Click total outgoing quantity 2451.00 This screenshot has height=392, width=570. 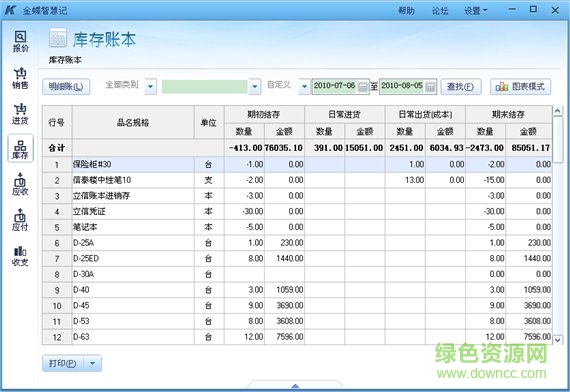tap(406, 148)
